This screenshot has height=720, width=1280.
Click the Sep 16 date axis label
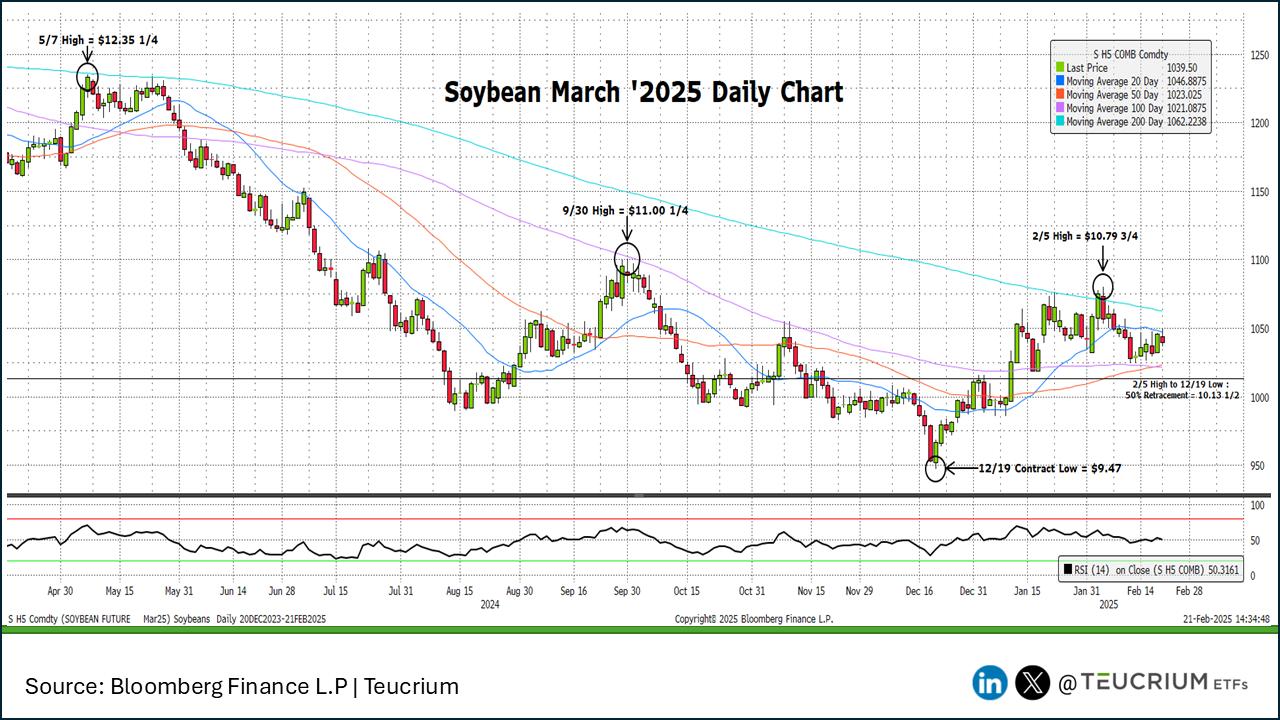[574, 592]
